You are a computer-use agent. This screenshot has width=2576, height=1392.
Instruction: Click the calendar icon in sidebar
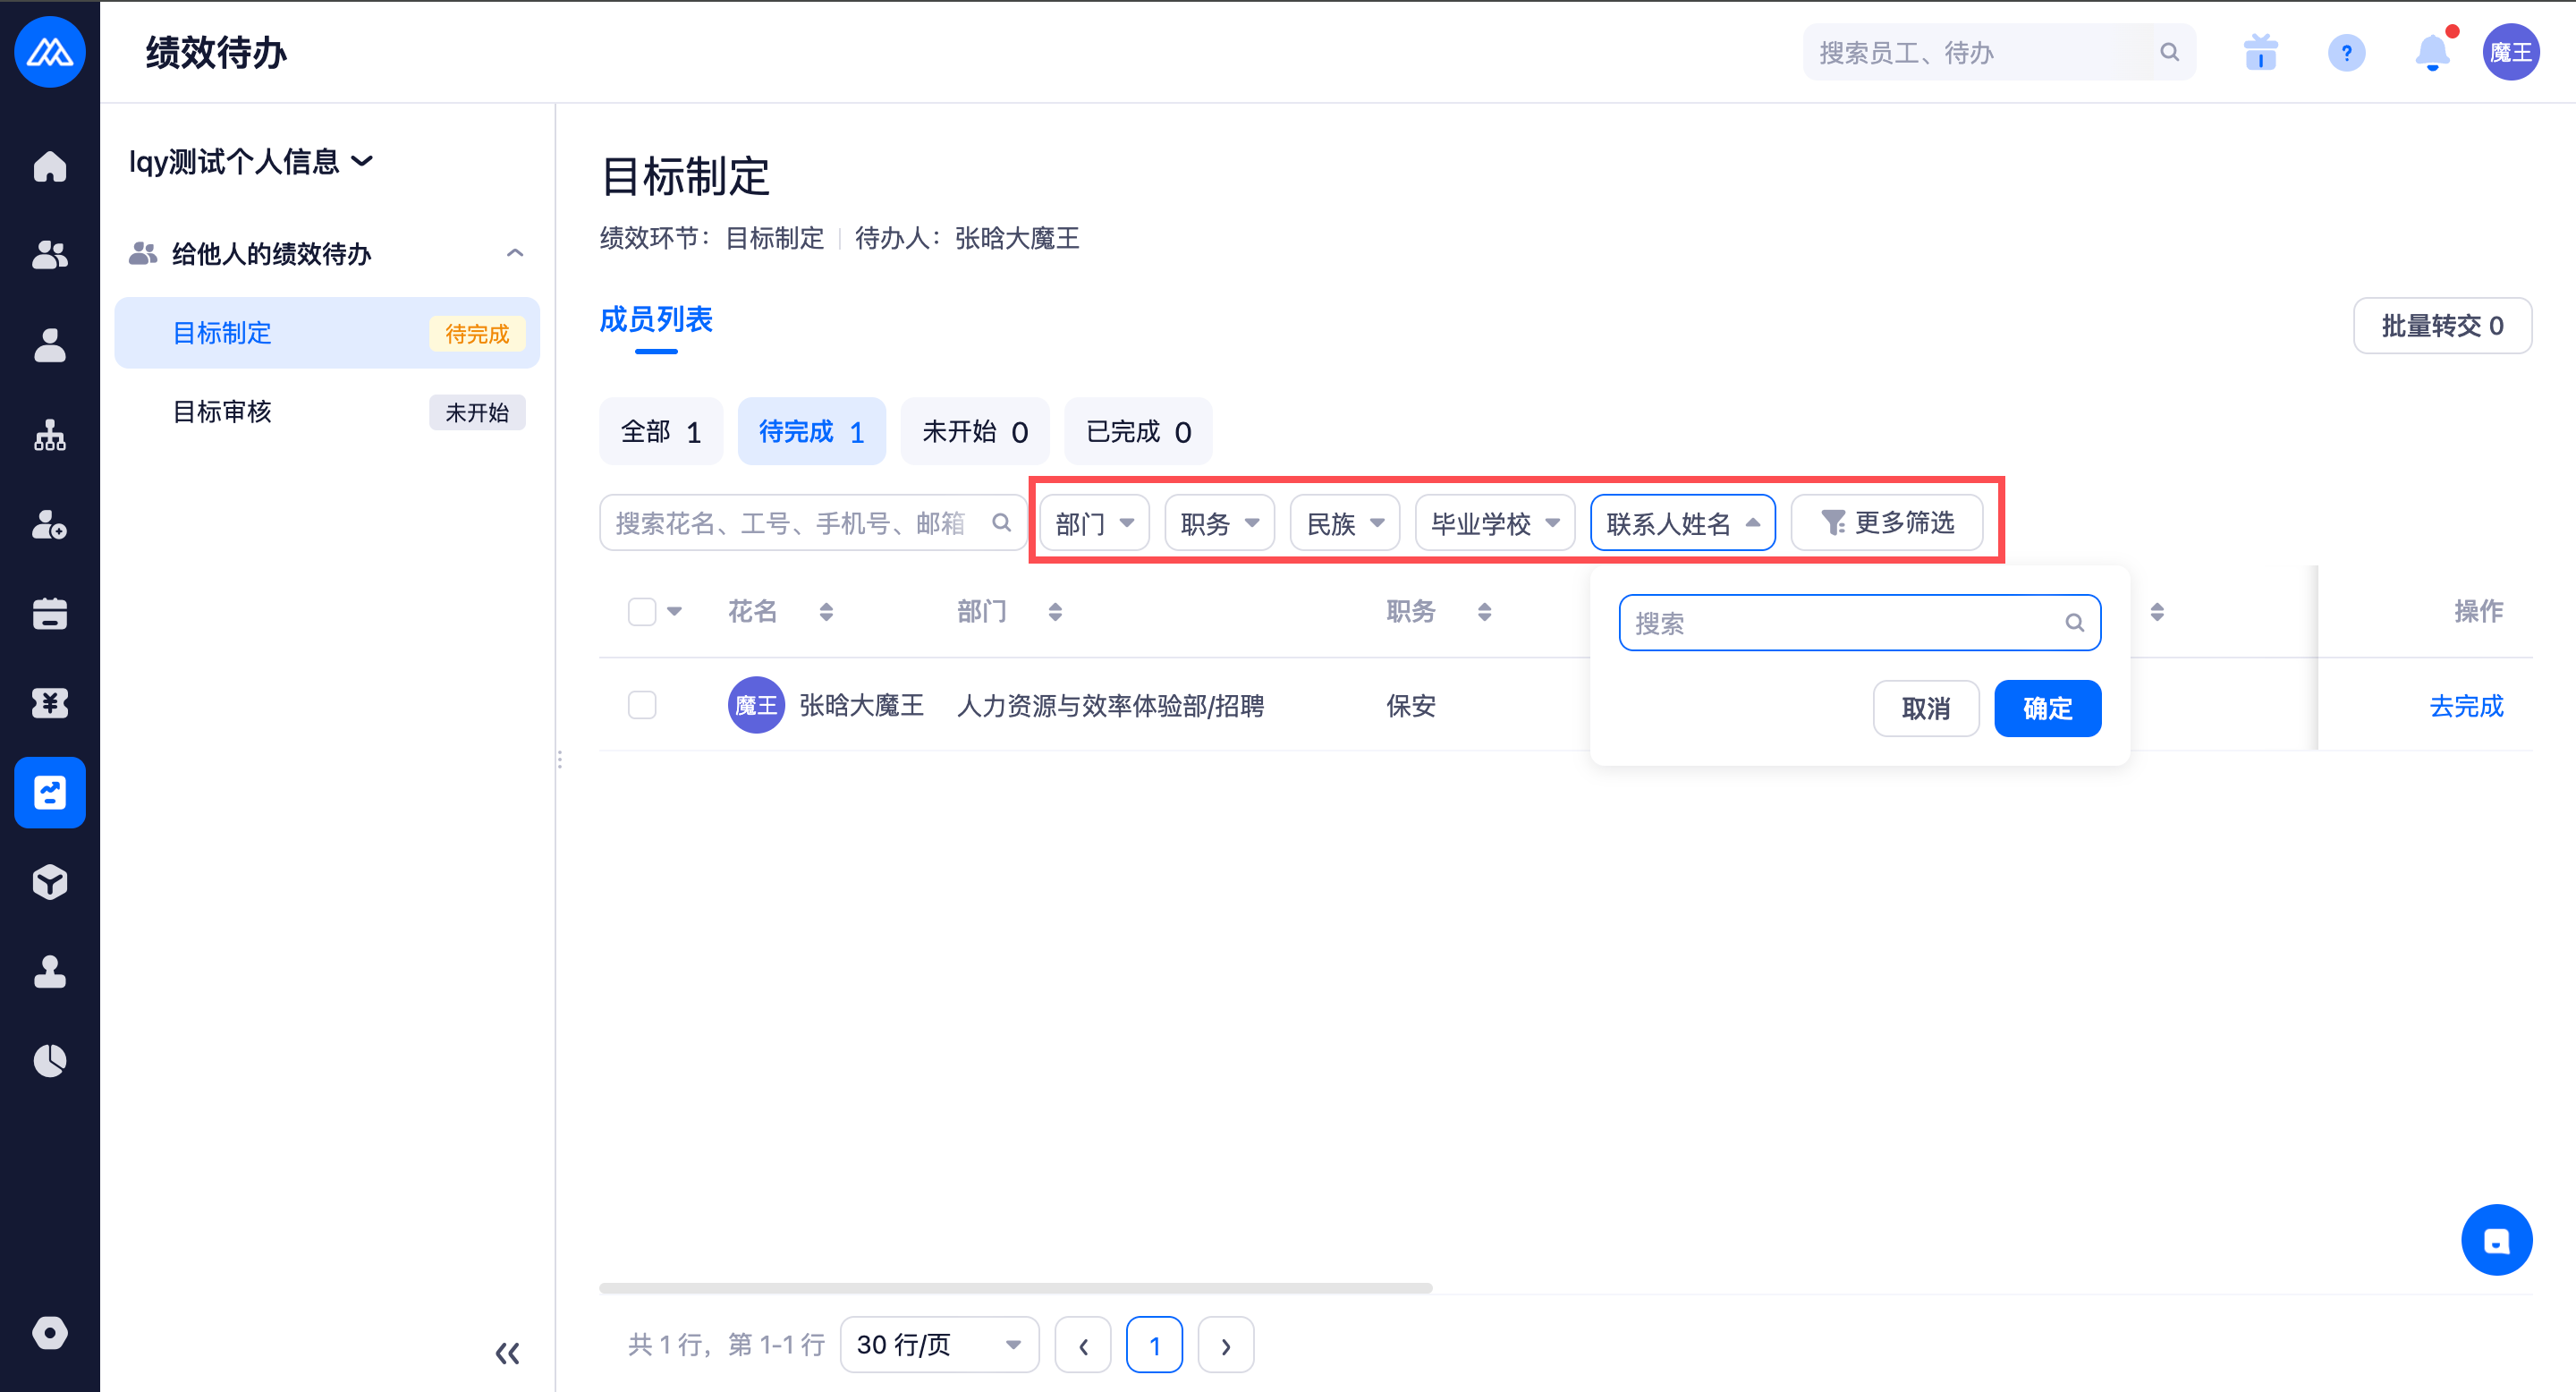click(49, 613)
